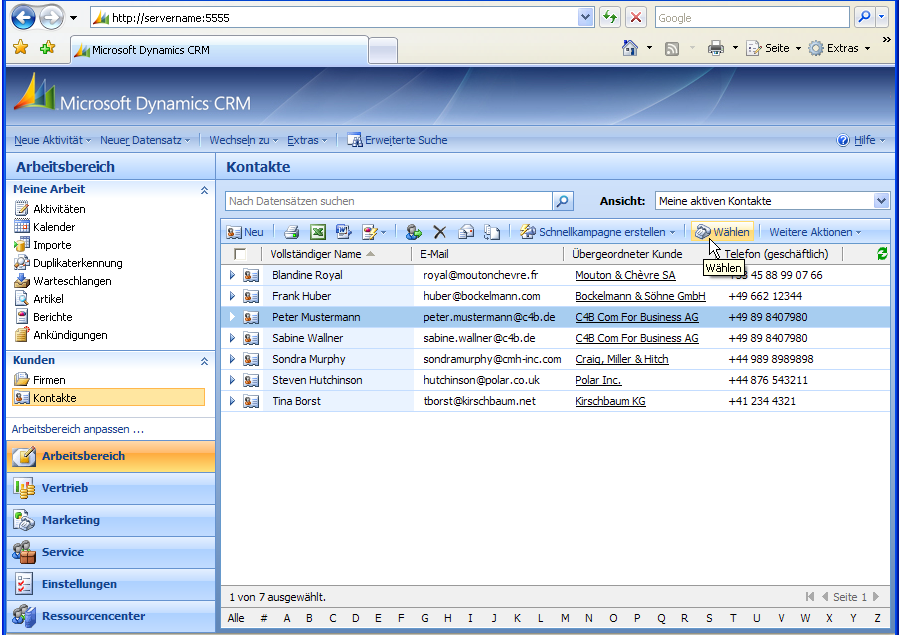901x635 pixels.
Task: Switch to the Vertrieb area
Action: (x=64, y=488)
